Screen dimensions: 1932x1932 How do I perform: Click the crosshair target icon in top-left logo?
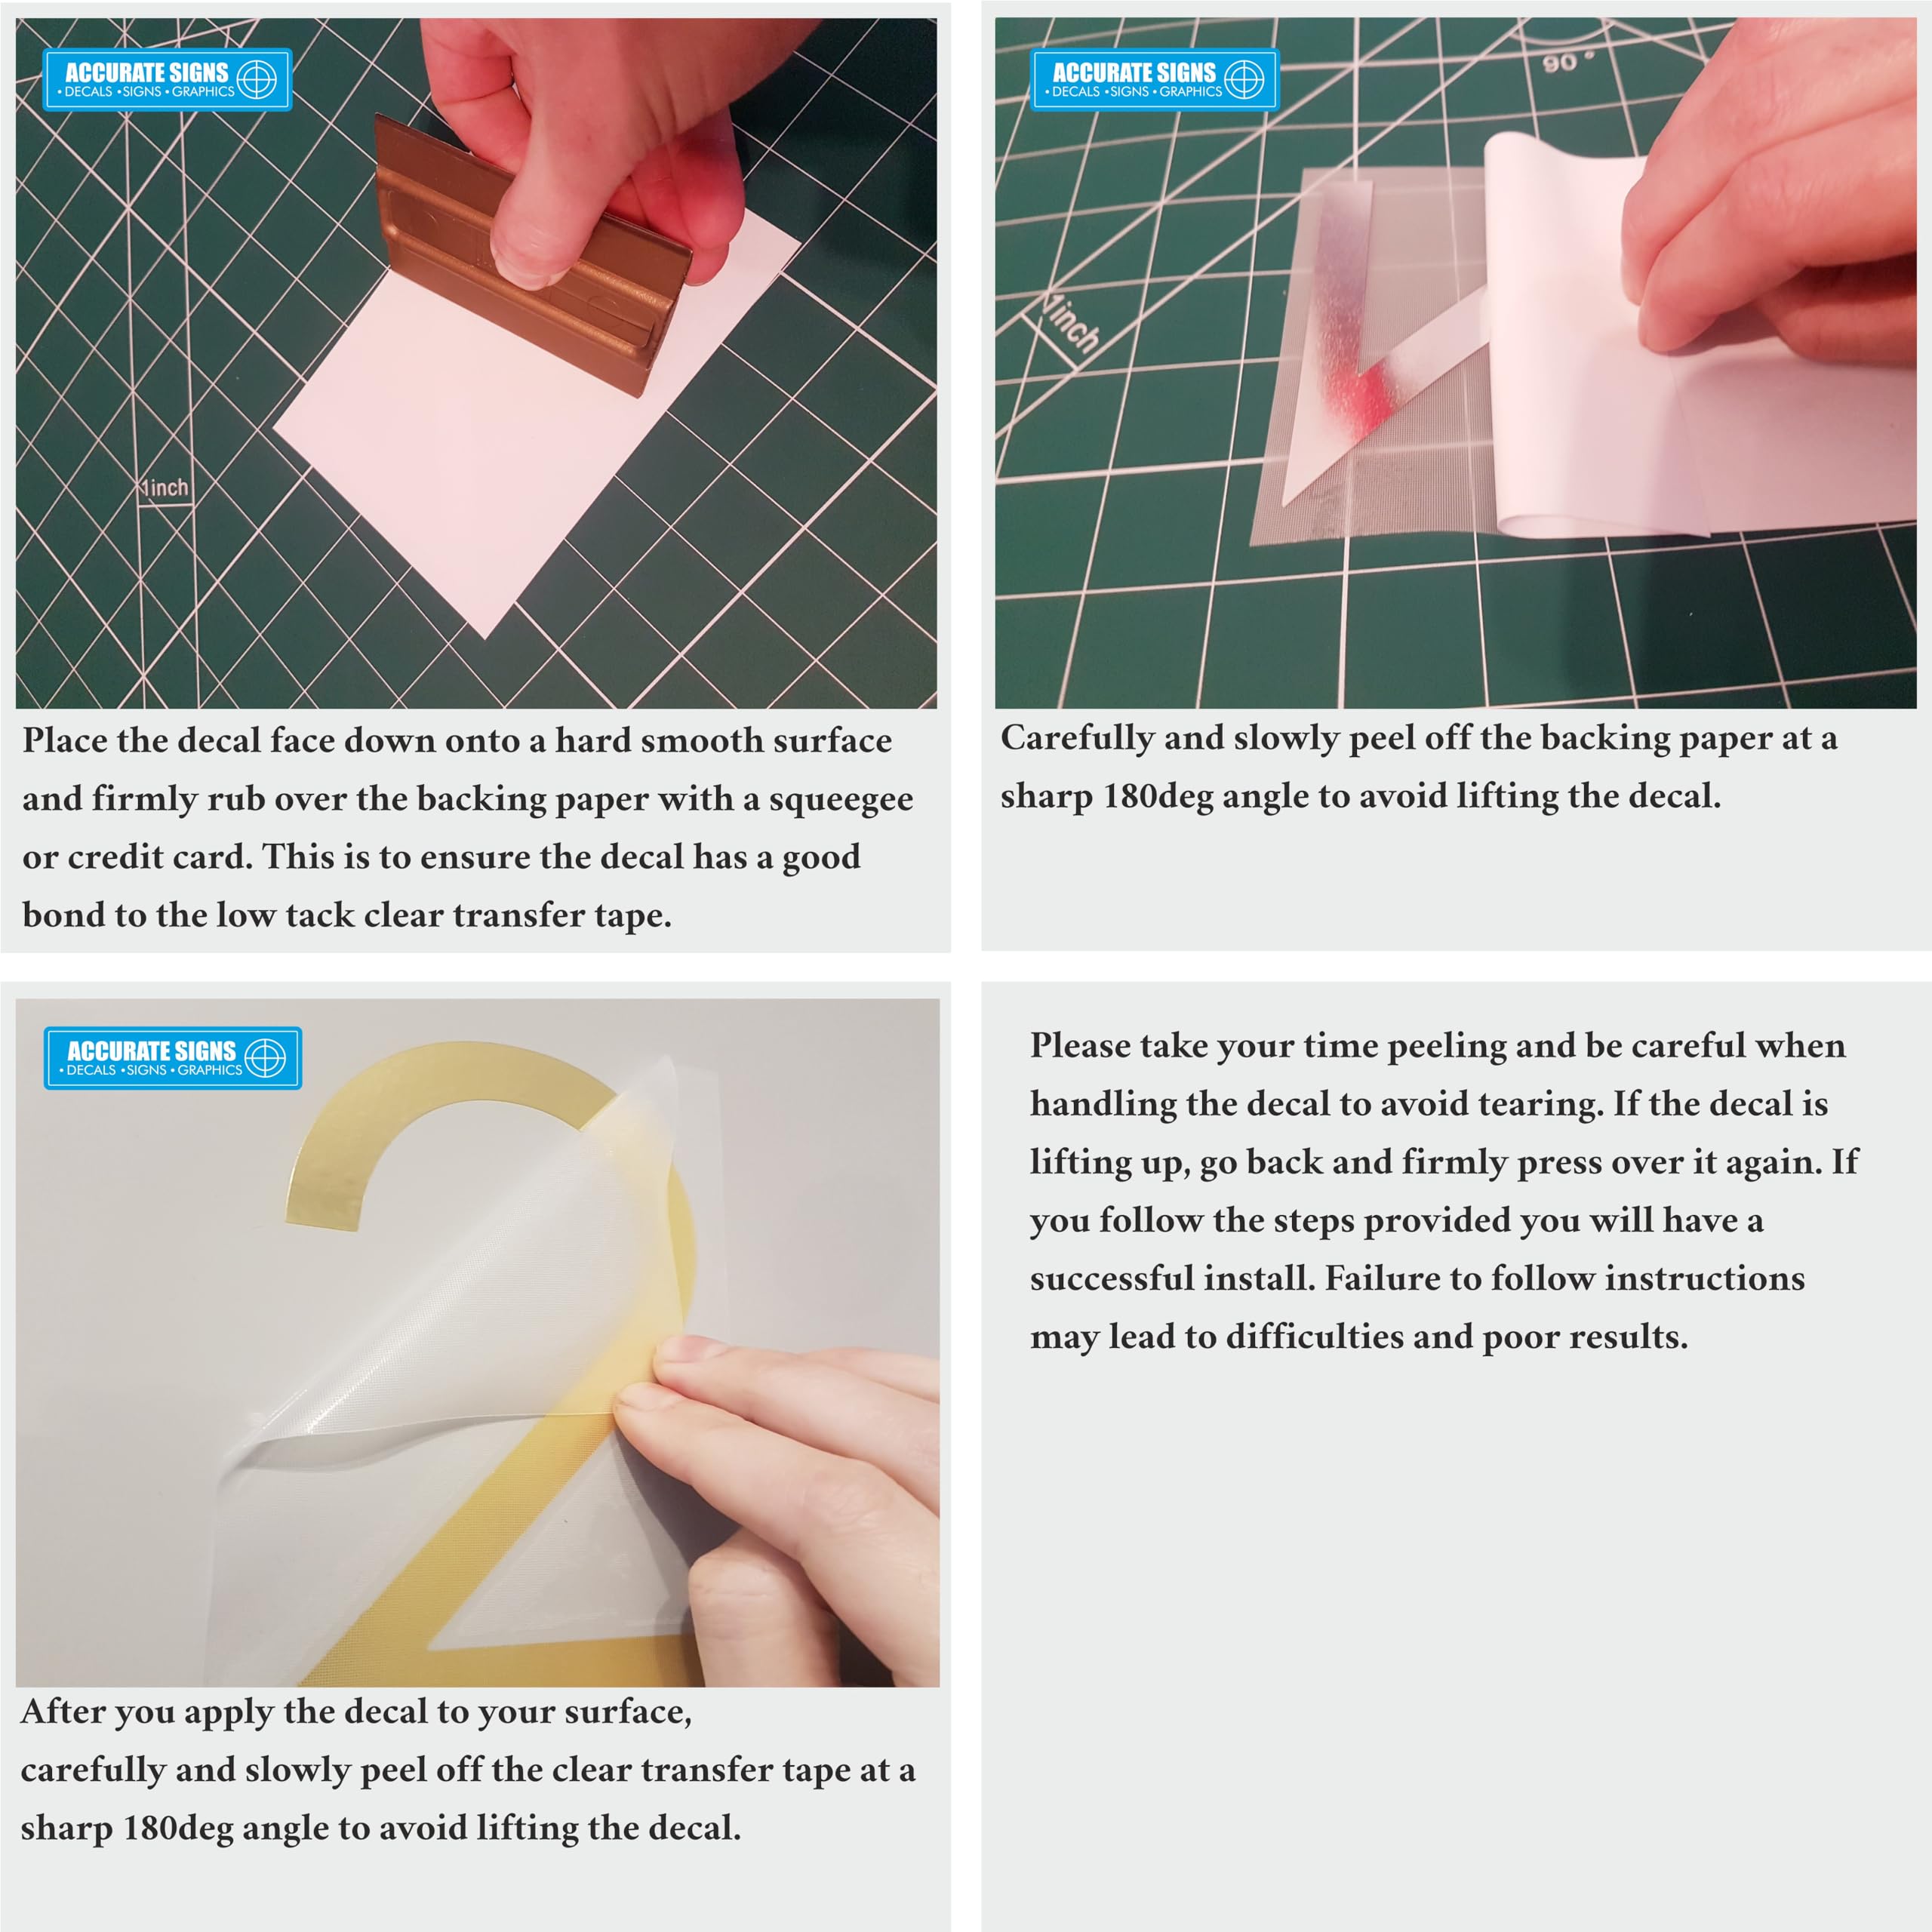point(257,78)
